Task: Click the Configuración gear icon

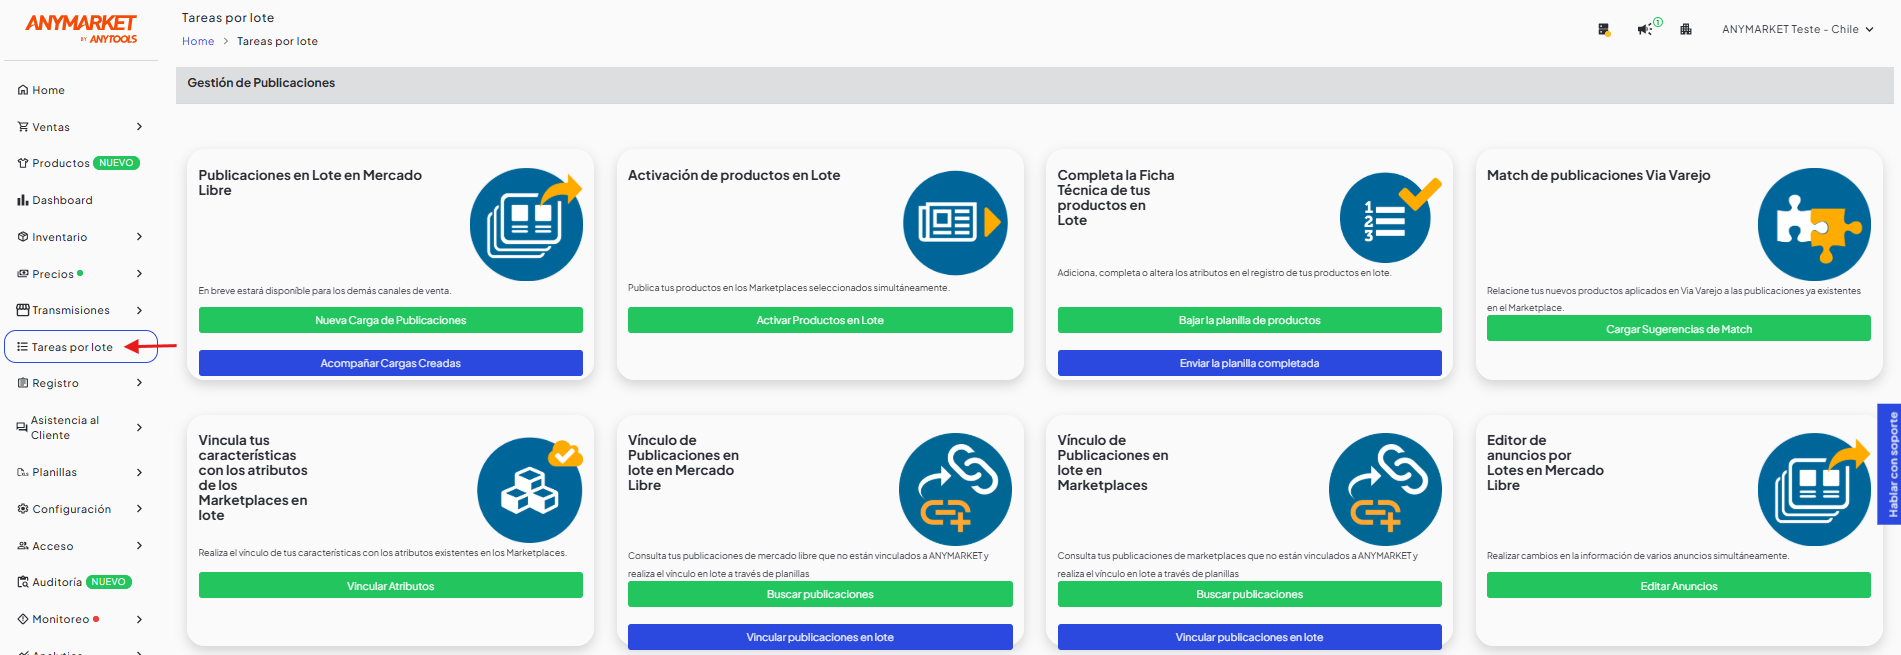Action: click(22, 509)
